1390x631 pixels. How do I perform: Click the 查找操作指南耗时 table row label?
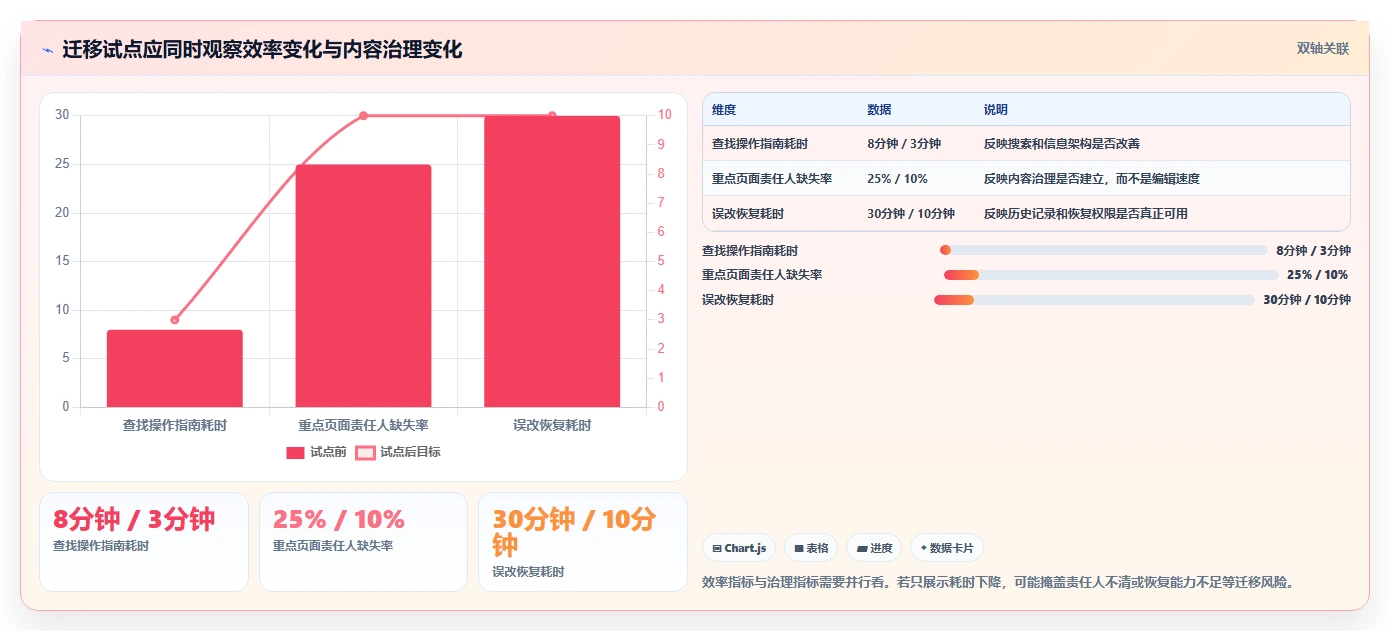pos(760,144)
